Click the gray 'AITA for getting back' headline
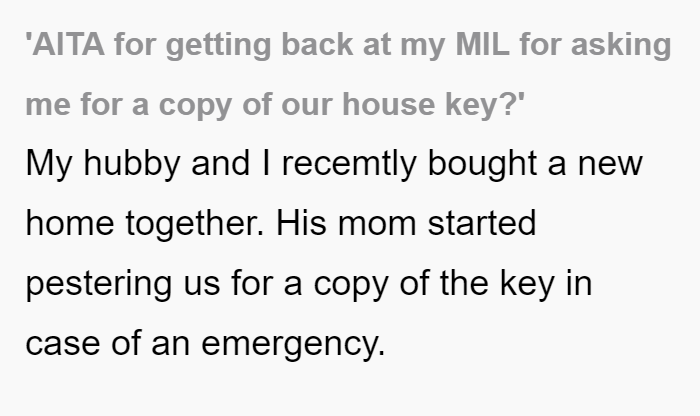 348,75
